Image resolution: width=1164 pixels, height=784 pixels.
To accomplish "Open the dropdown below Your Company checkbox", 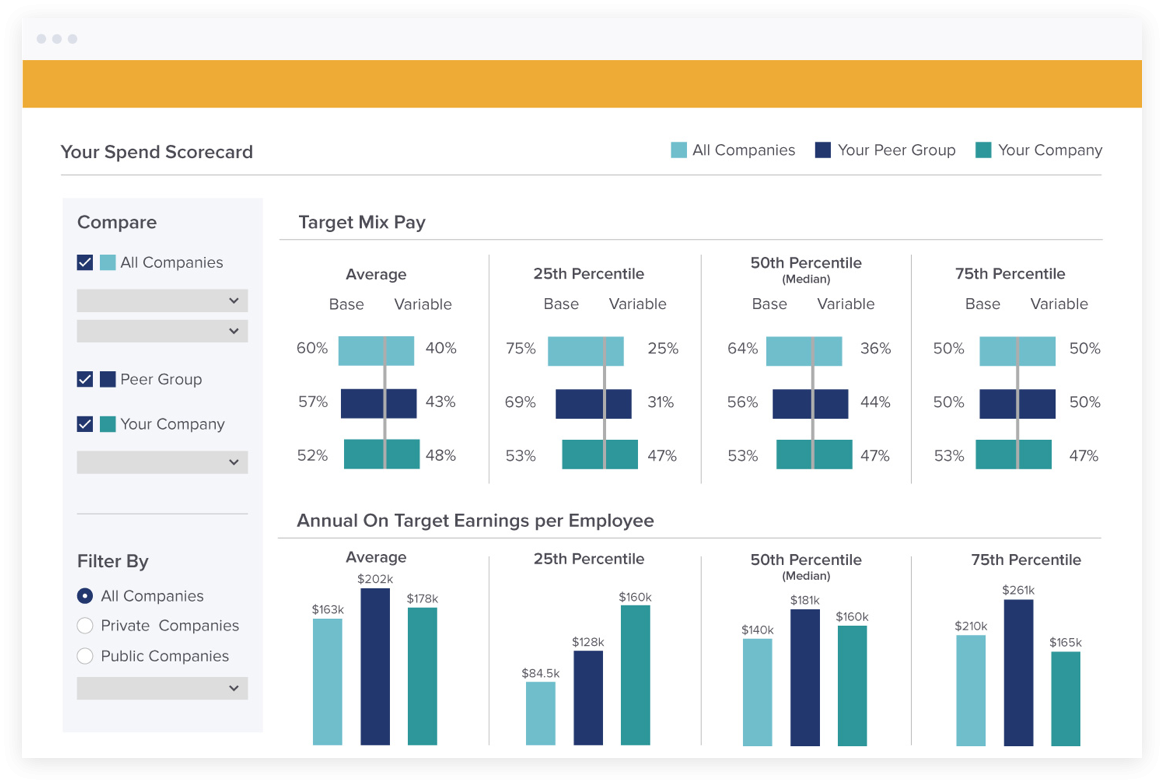I will coord(161,462).
